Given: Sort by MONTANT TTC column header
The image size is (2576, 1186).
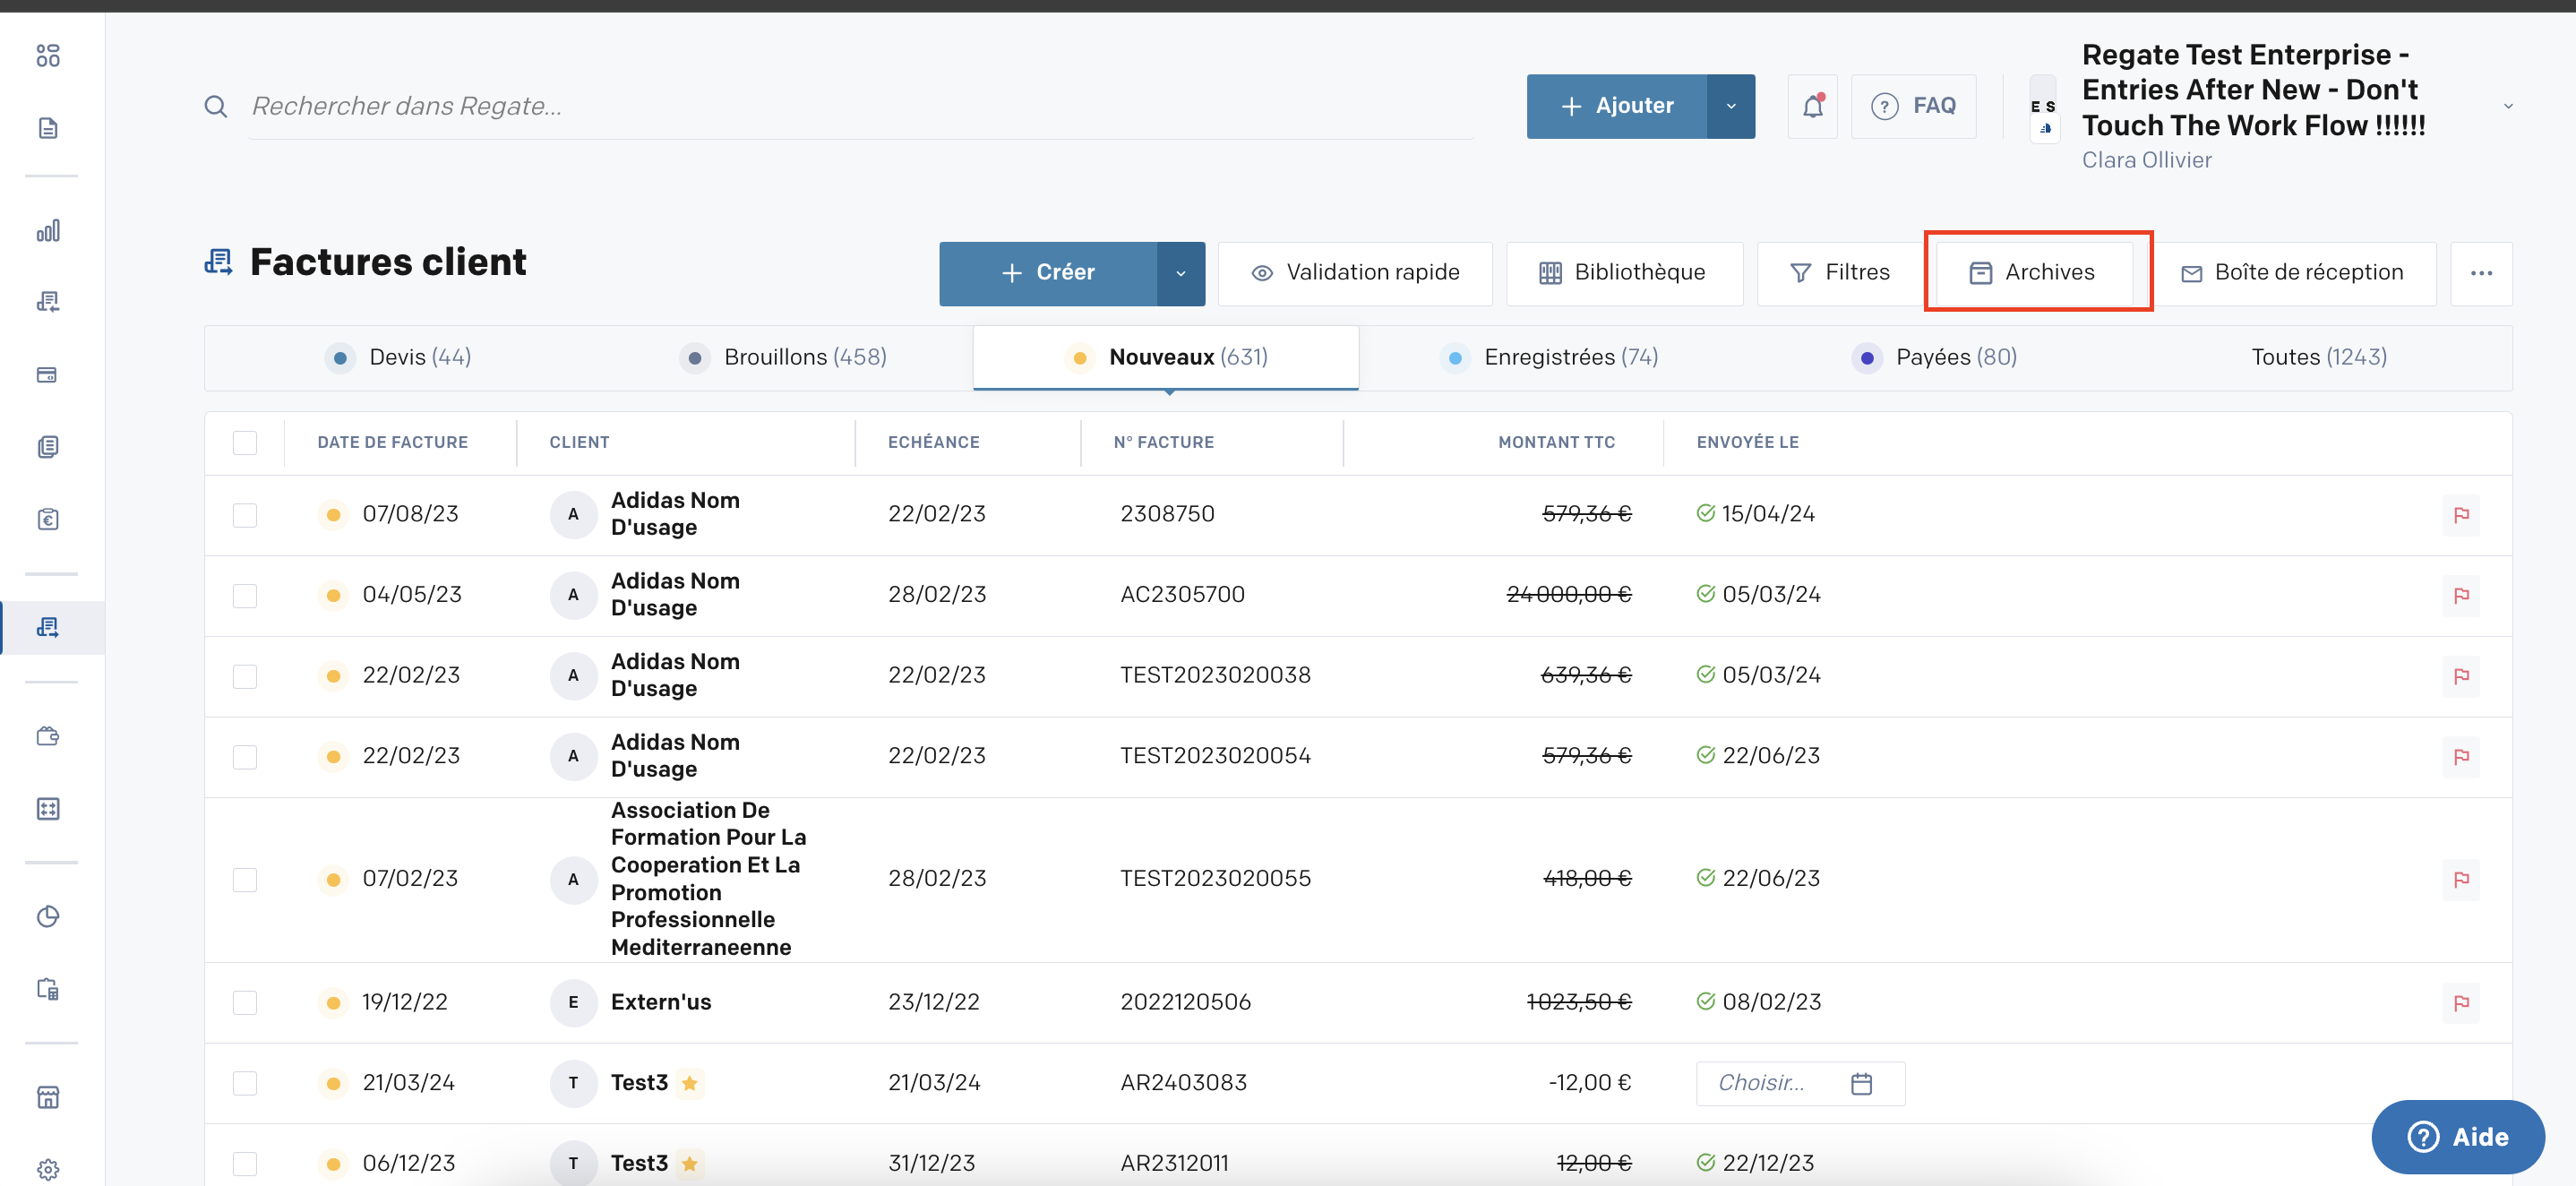Looking at the screenshot, I should coord(1556,443).
